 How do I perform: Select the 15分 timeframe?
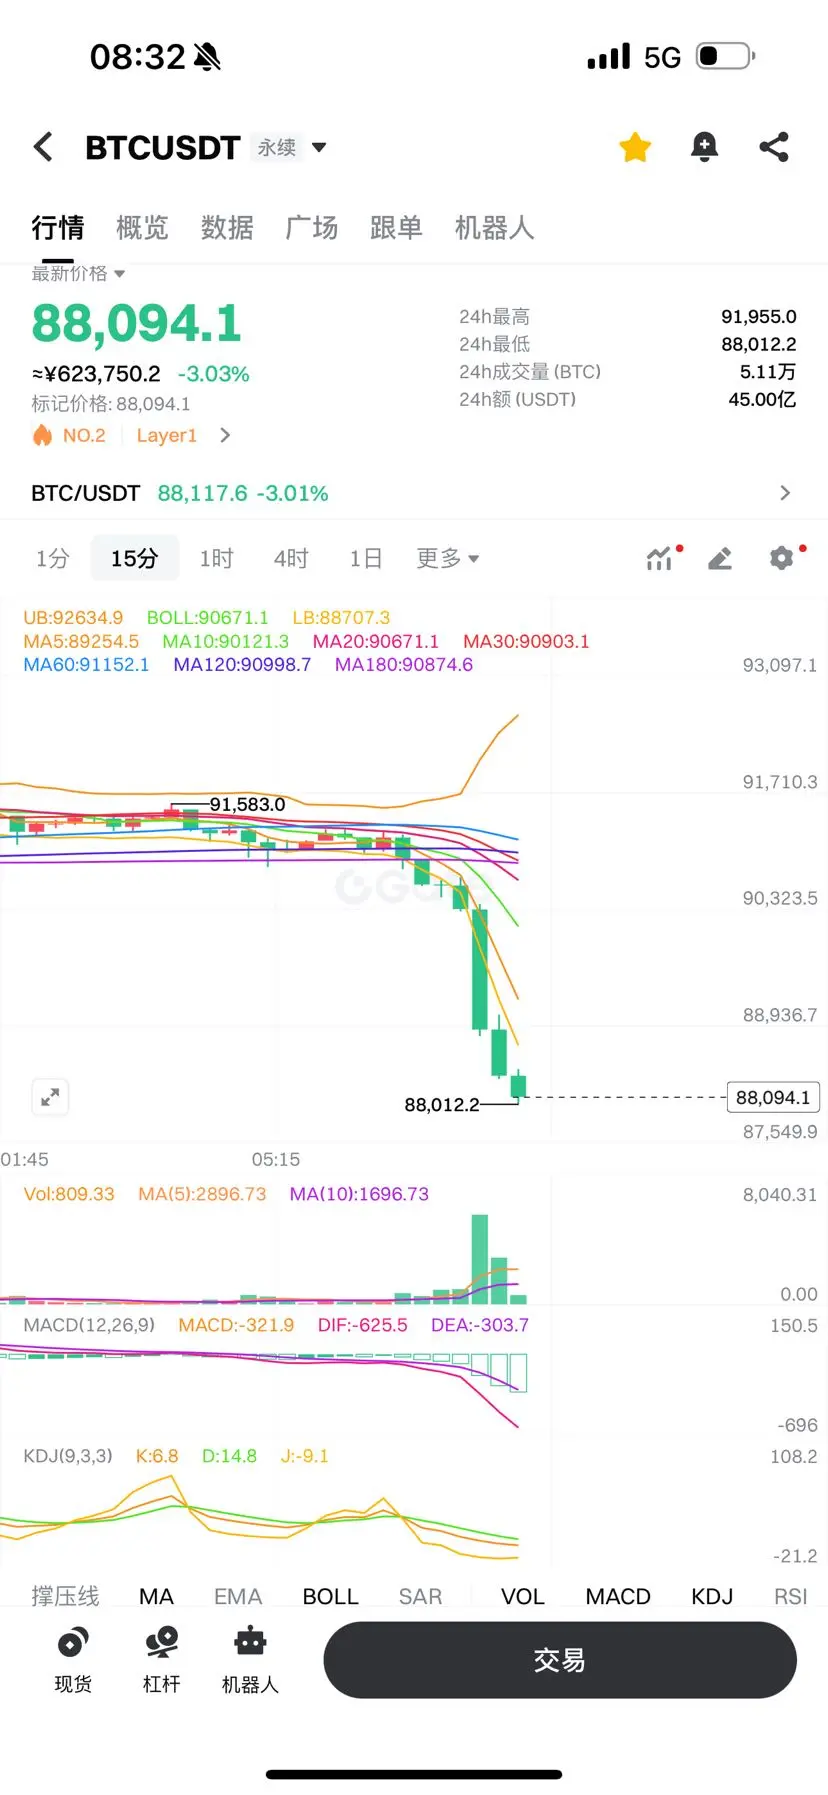(x=135, y=558)
